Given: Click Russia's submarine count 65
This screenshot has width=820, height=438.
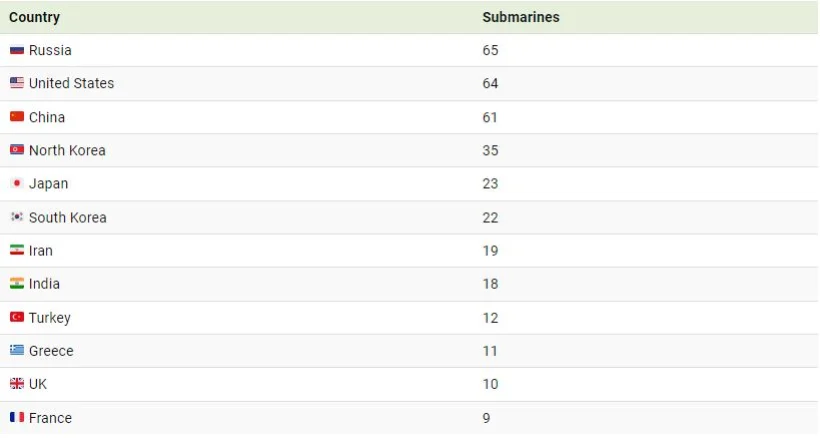Looking at the screenshot, I should tap(490, 50).
